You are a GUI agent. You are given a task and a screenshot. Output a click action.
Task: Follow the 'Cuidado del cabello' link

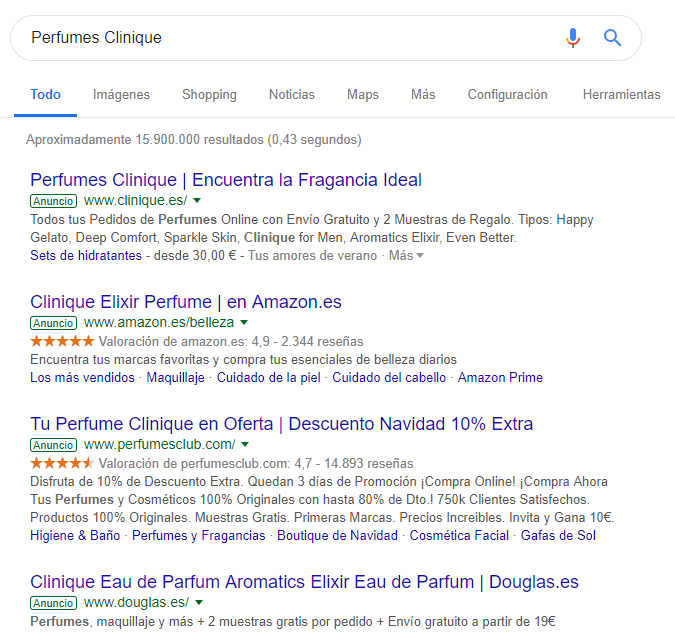[389, 377]
